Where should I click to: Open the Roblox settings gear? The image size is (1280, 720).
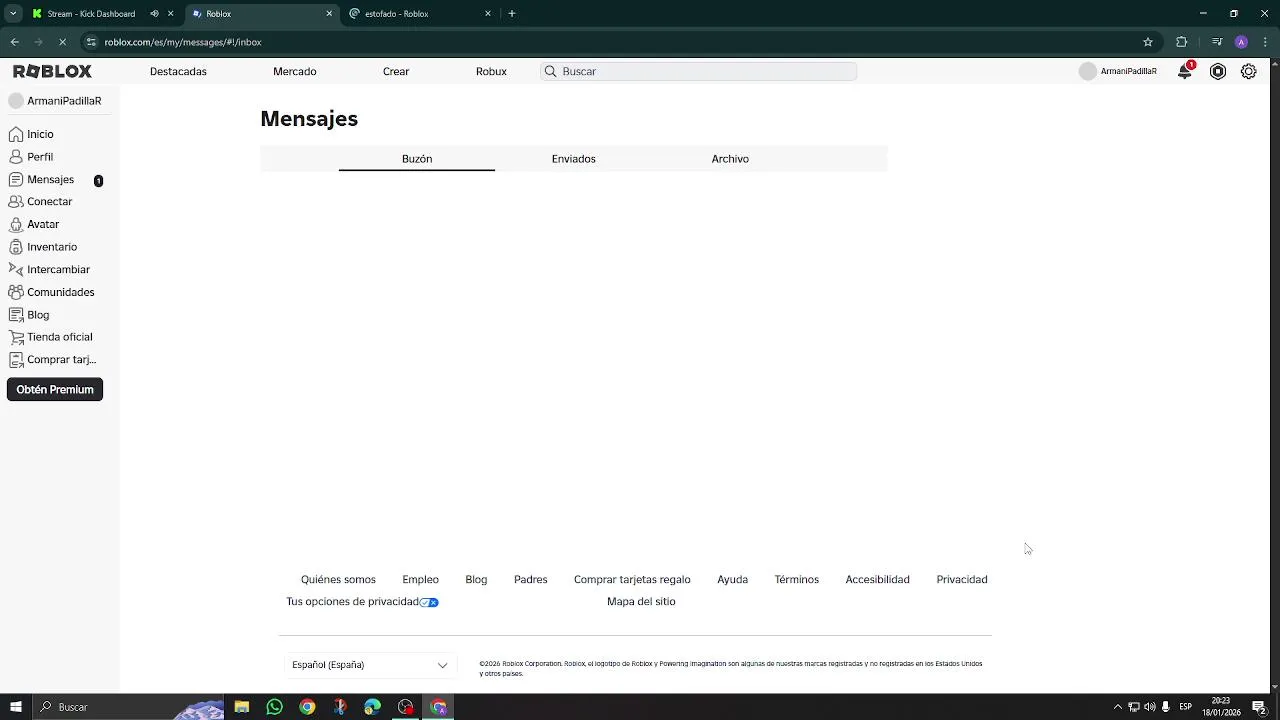click(x=1249, y=71)
